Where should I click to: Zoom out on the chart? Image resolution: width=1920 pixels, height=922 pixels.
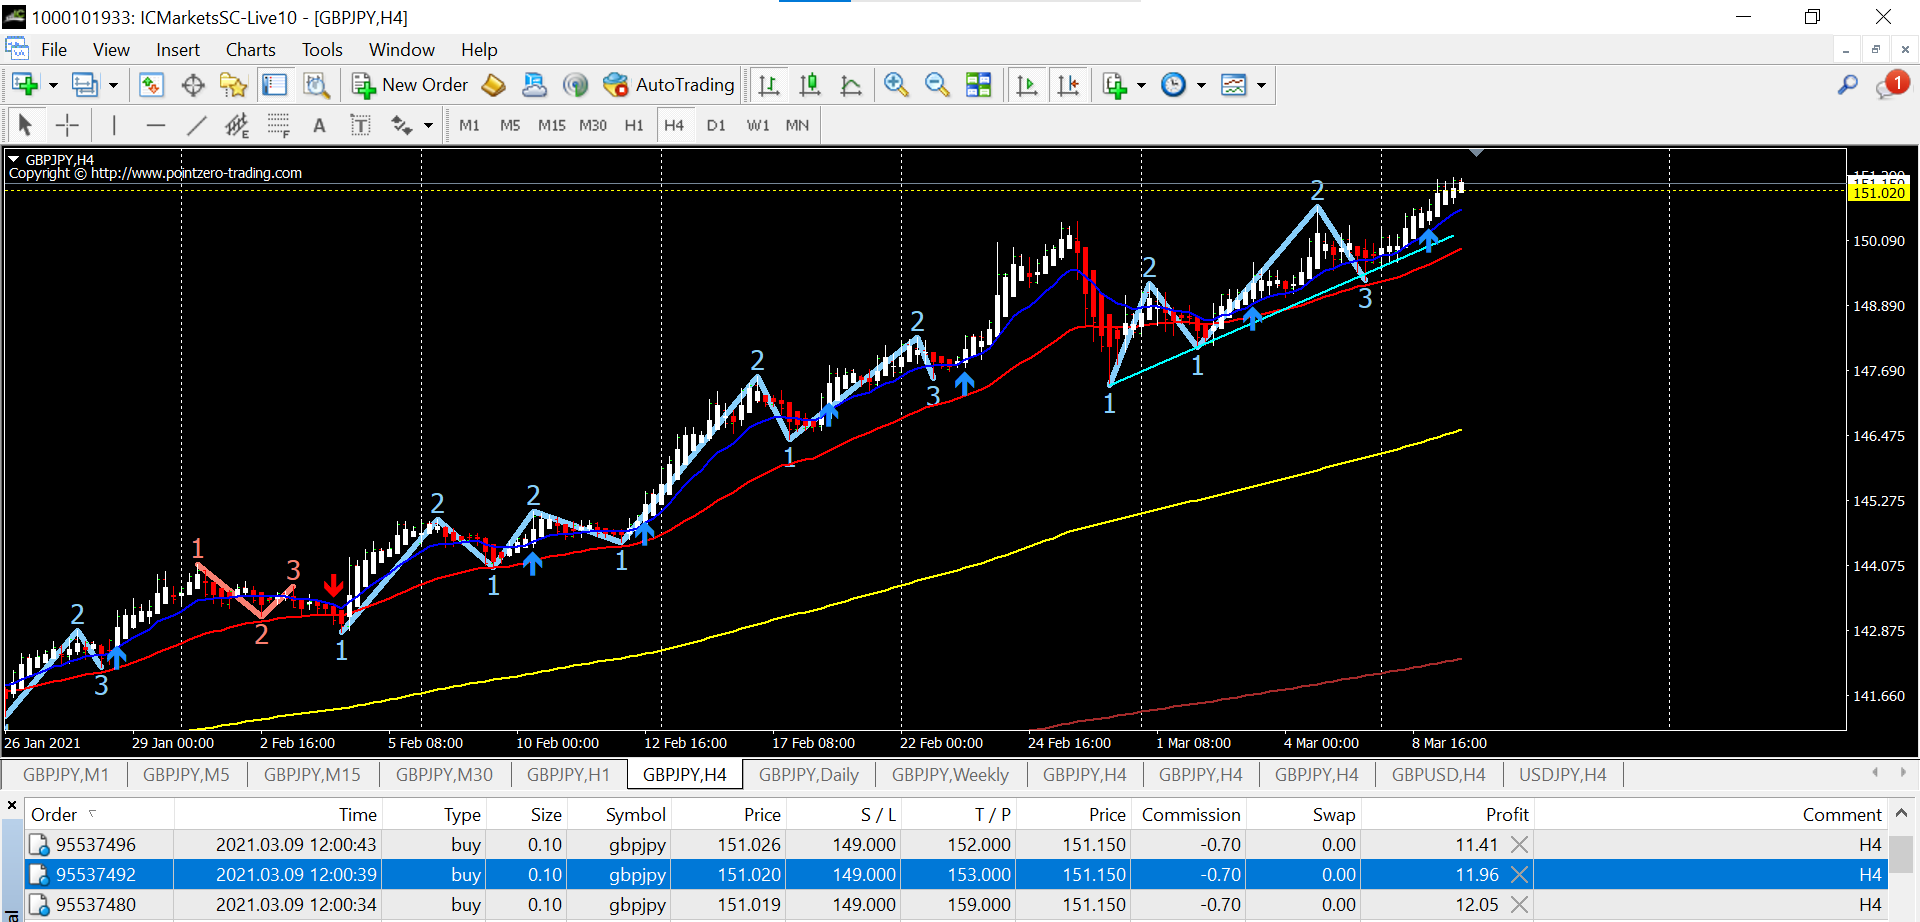coord(937,85)
